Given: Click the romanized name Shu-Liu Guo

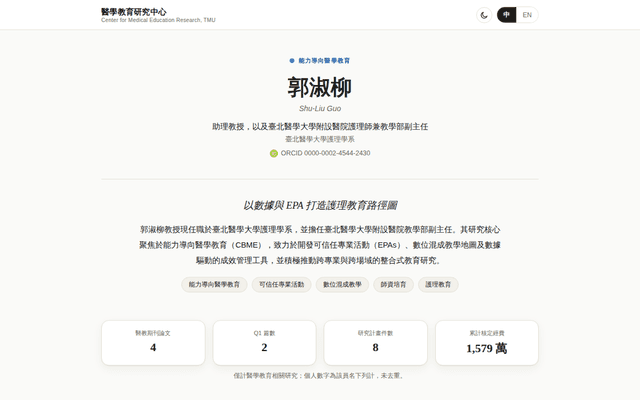Looking at the screenshot, I should (320, 109).
